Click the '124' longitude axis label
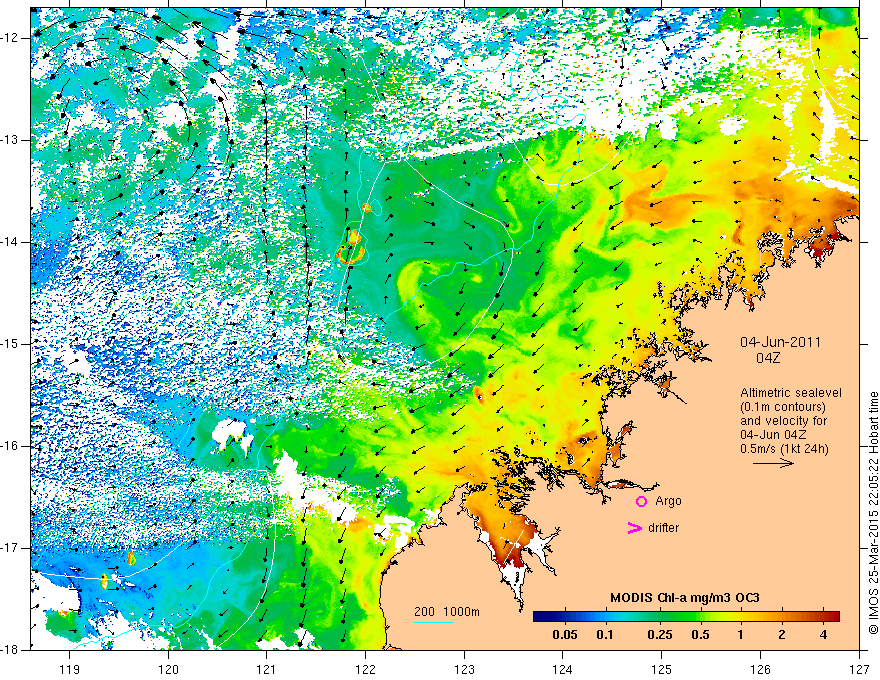The width and height of the screenshot is (880, 680). pos(563,670)
